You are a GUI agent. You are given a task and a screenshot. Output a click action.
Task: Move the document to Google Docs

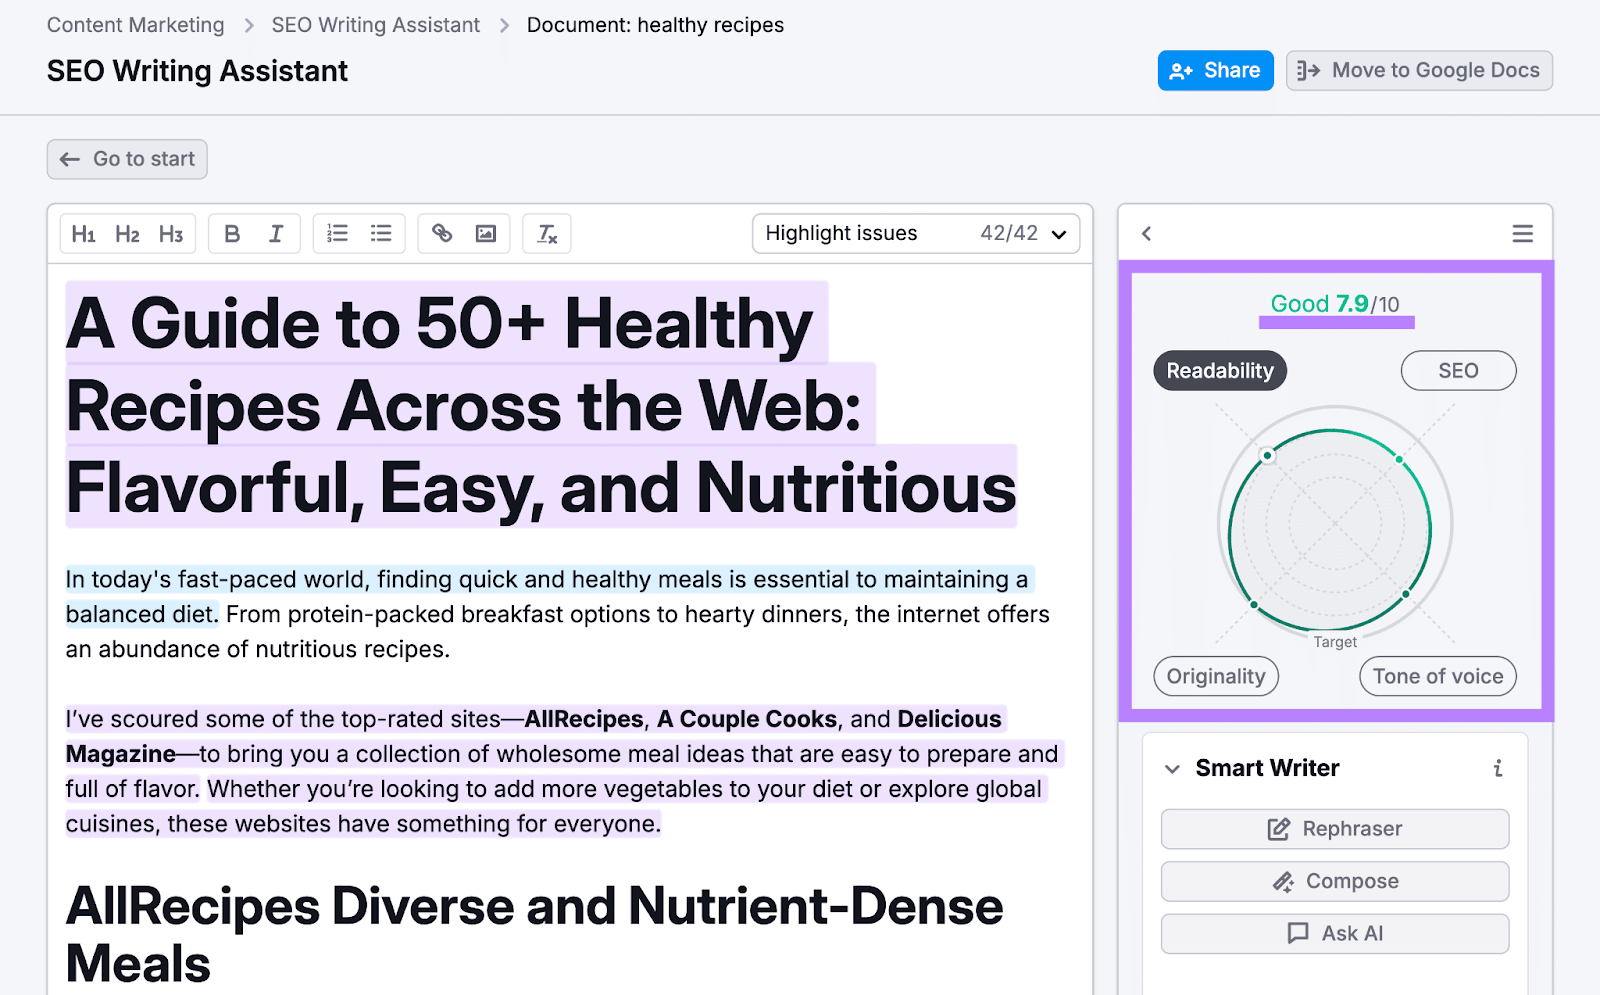tap(1418, 70)
